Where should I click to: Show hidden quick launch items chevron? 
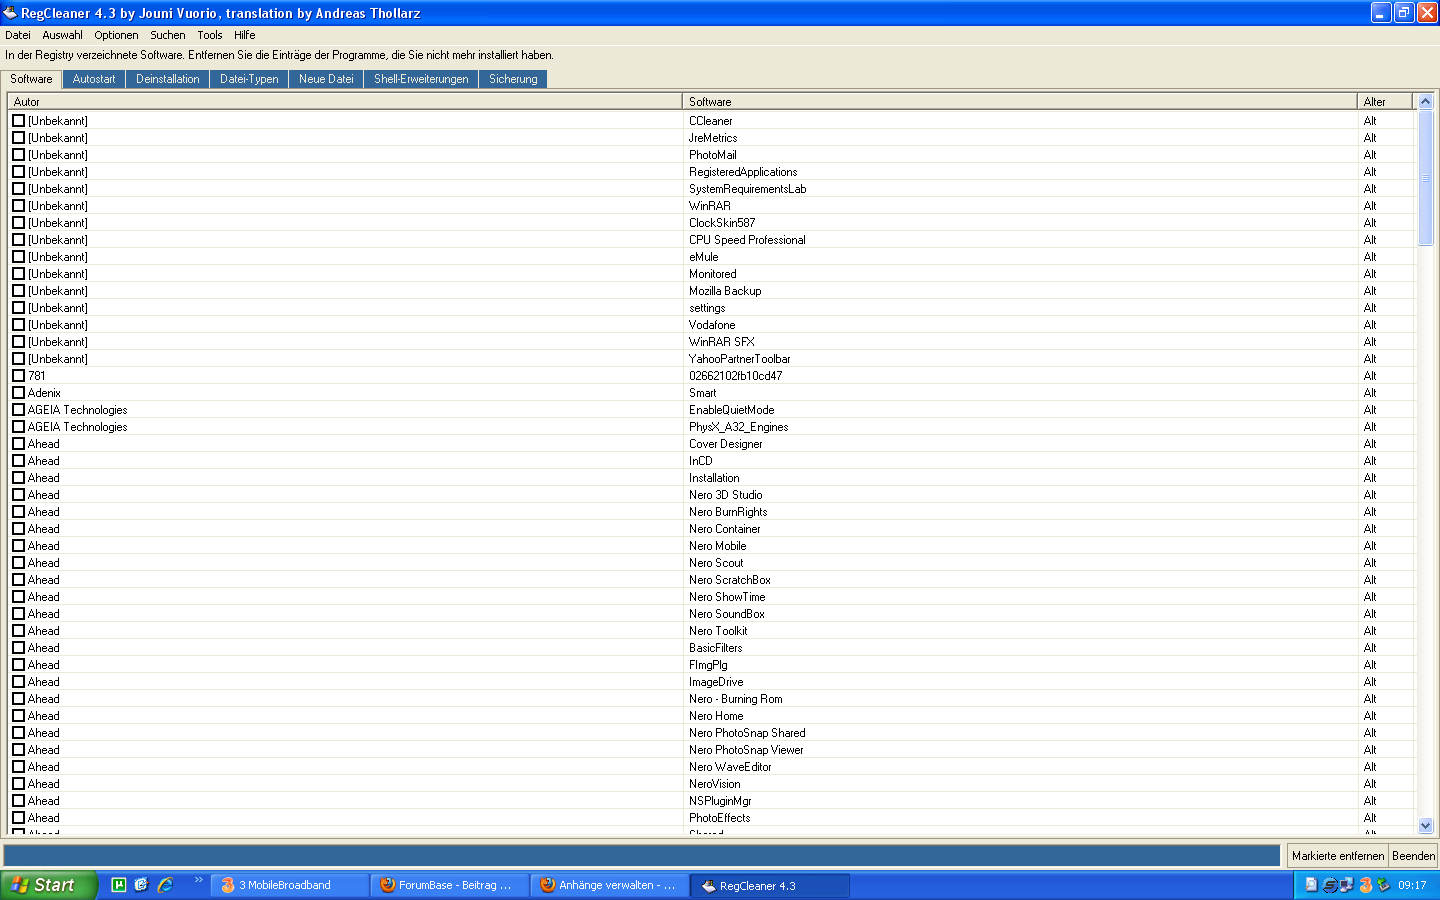pyautogui.click(x=198, y=881)
